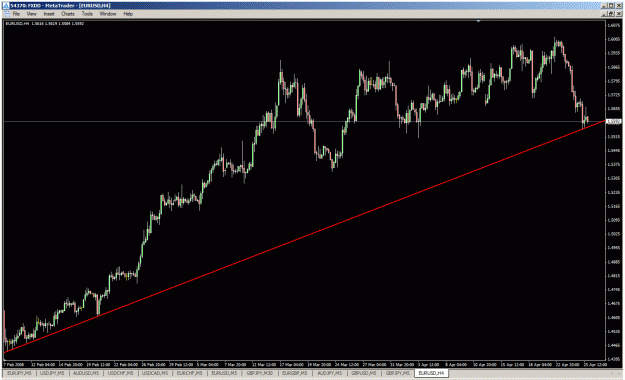The width and height of the screenshot is (625, 380).
Task: Open the Tools menu
Action: 87,14
